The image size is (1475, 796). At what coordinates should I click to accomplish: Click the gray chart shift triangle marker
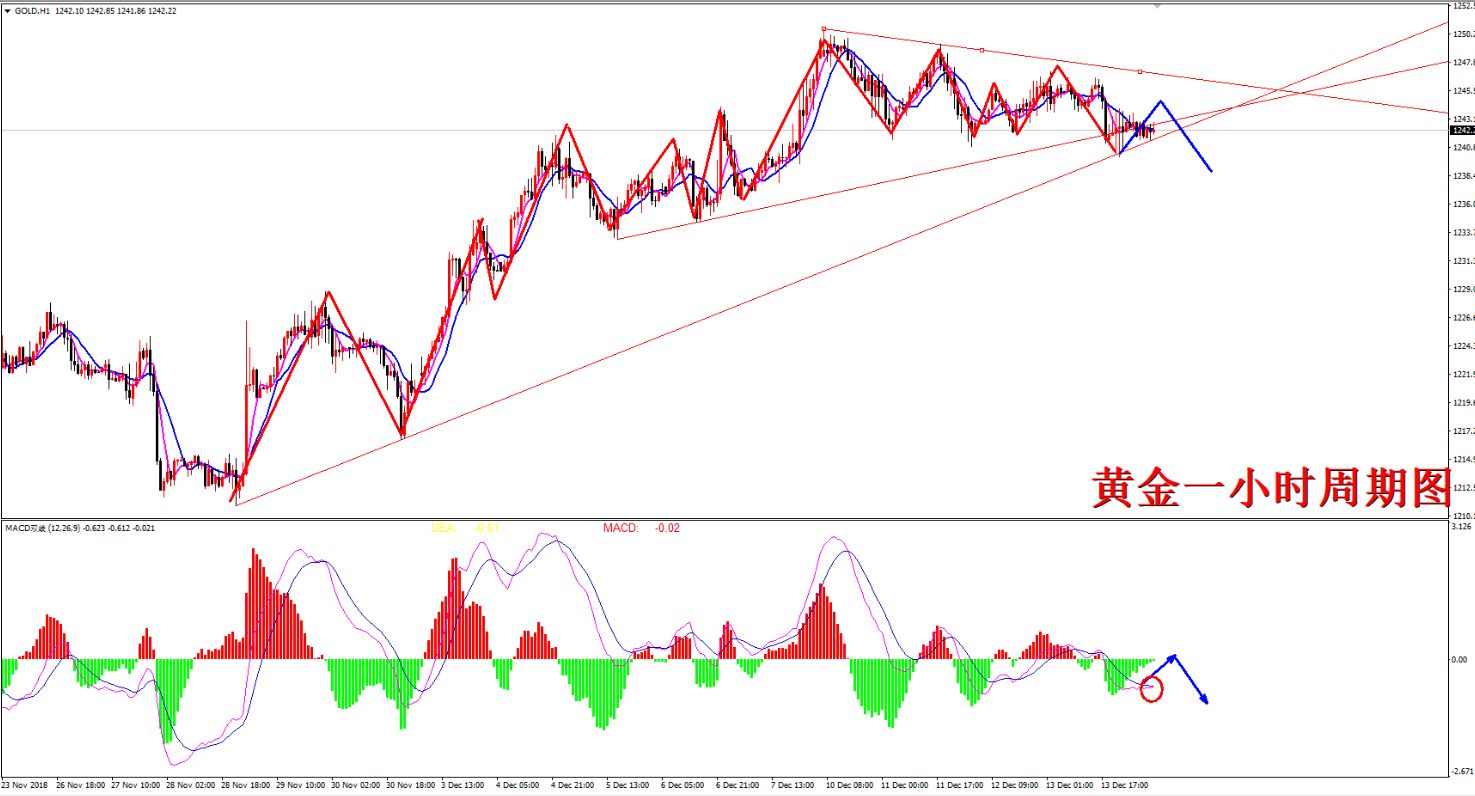coord(1157,5)
